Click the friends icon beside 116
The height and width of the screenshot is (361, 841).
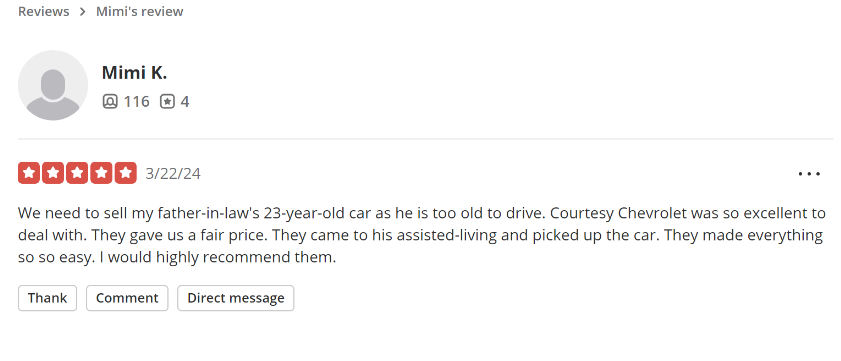click(x=110, y=101)
